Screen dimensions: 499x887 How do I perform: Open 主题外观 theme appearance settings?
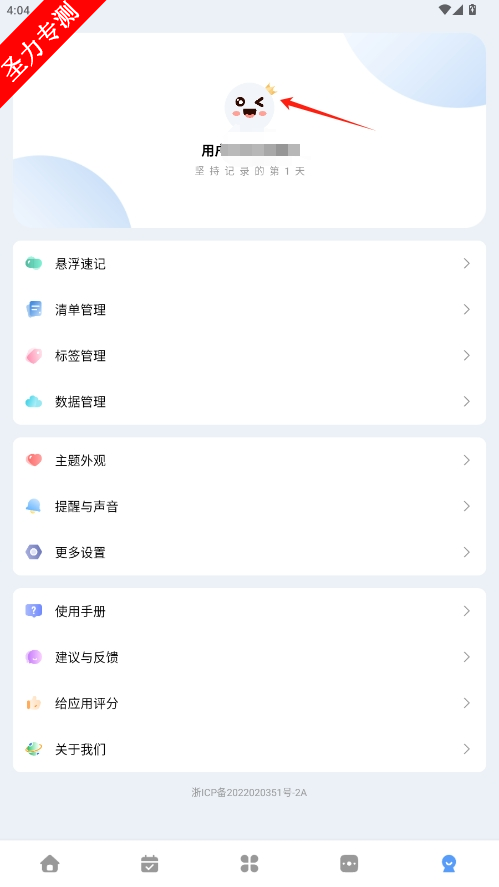tap(250, 460)
